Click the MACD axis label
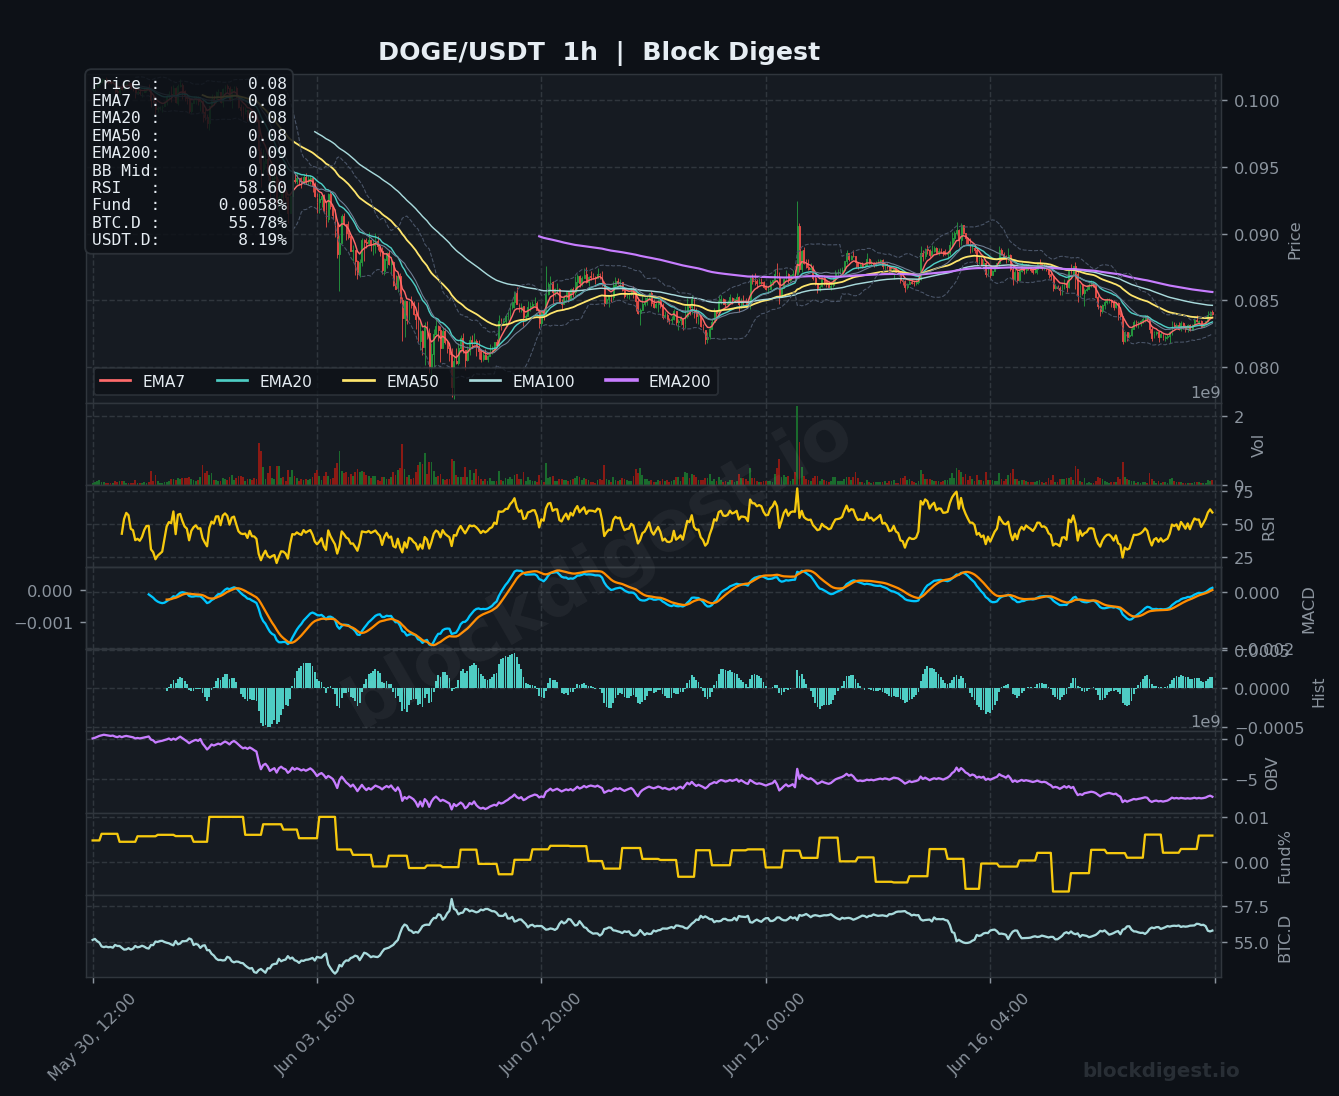This screenshot has height=1096, width=1339. click(x=1309, y=610)
